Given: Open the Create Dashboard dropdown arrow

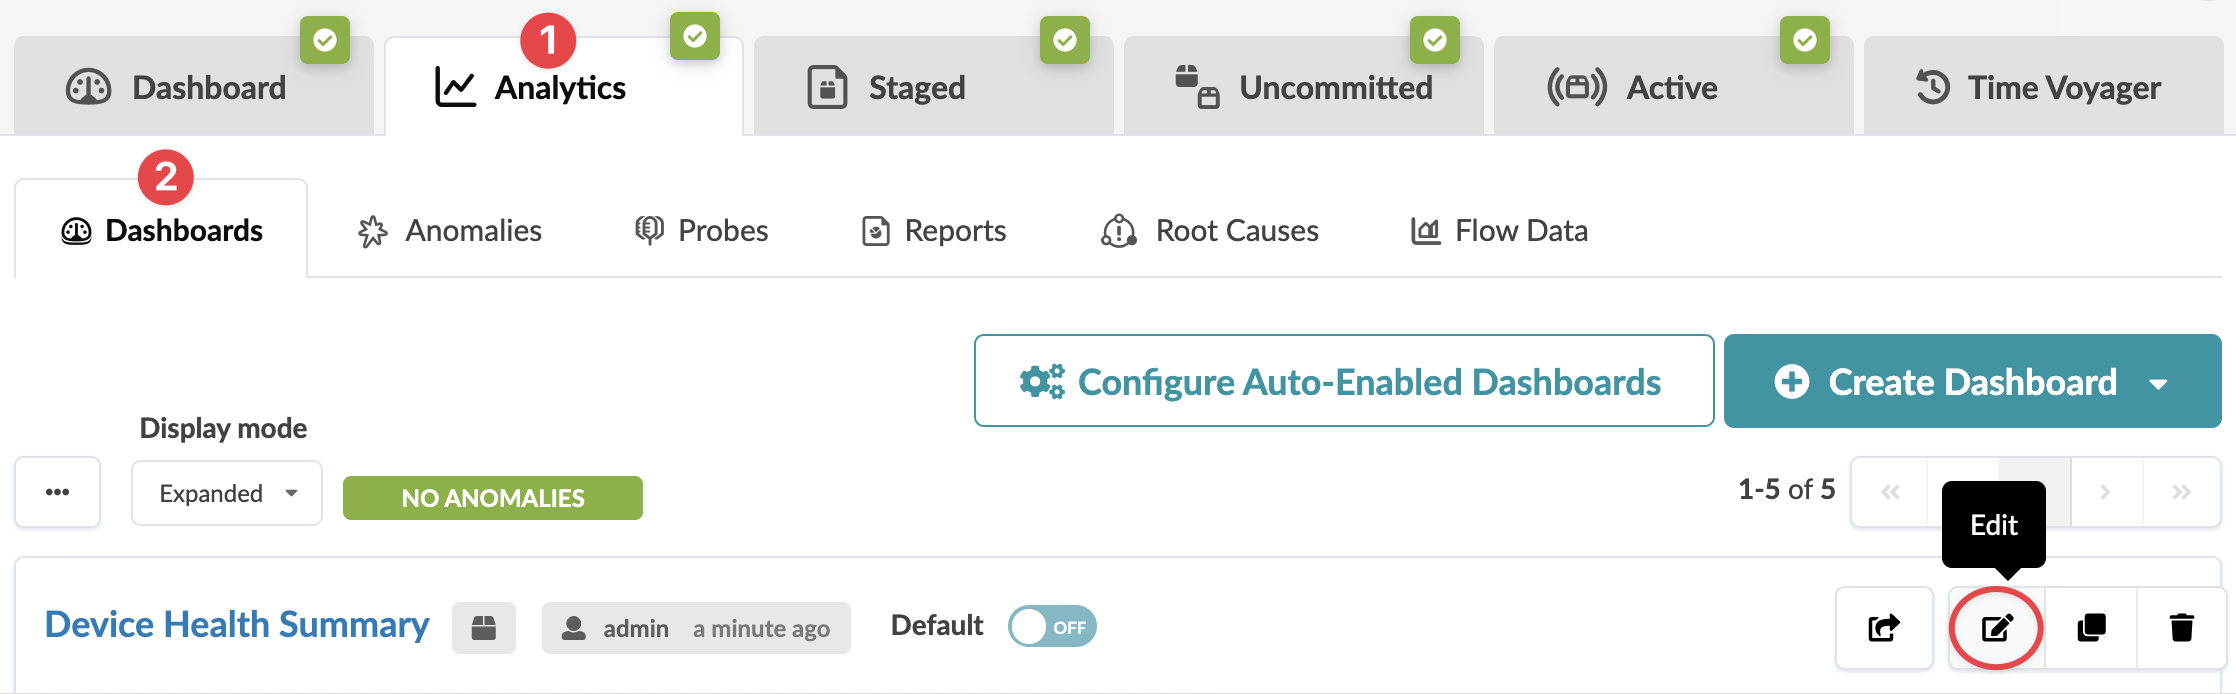Looking at the screenshot, I should 2159,383.
